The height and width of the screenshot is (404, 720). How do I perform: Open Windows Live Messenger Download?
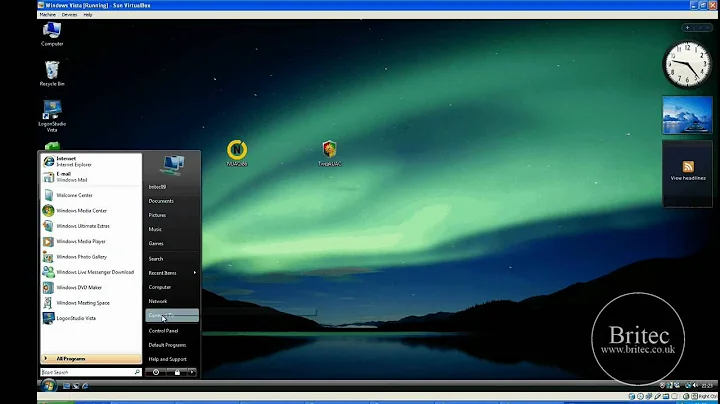[x=91, y=272]
